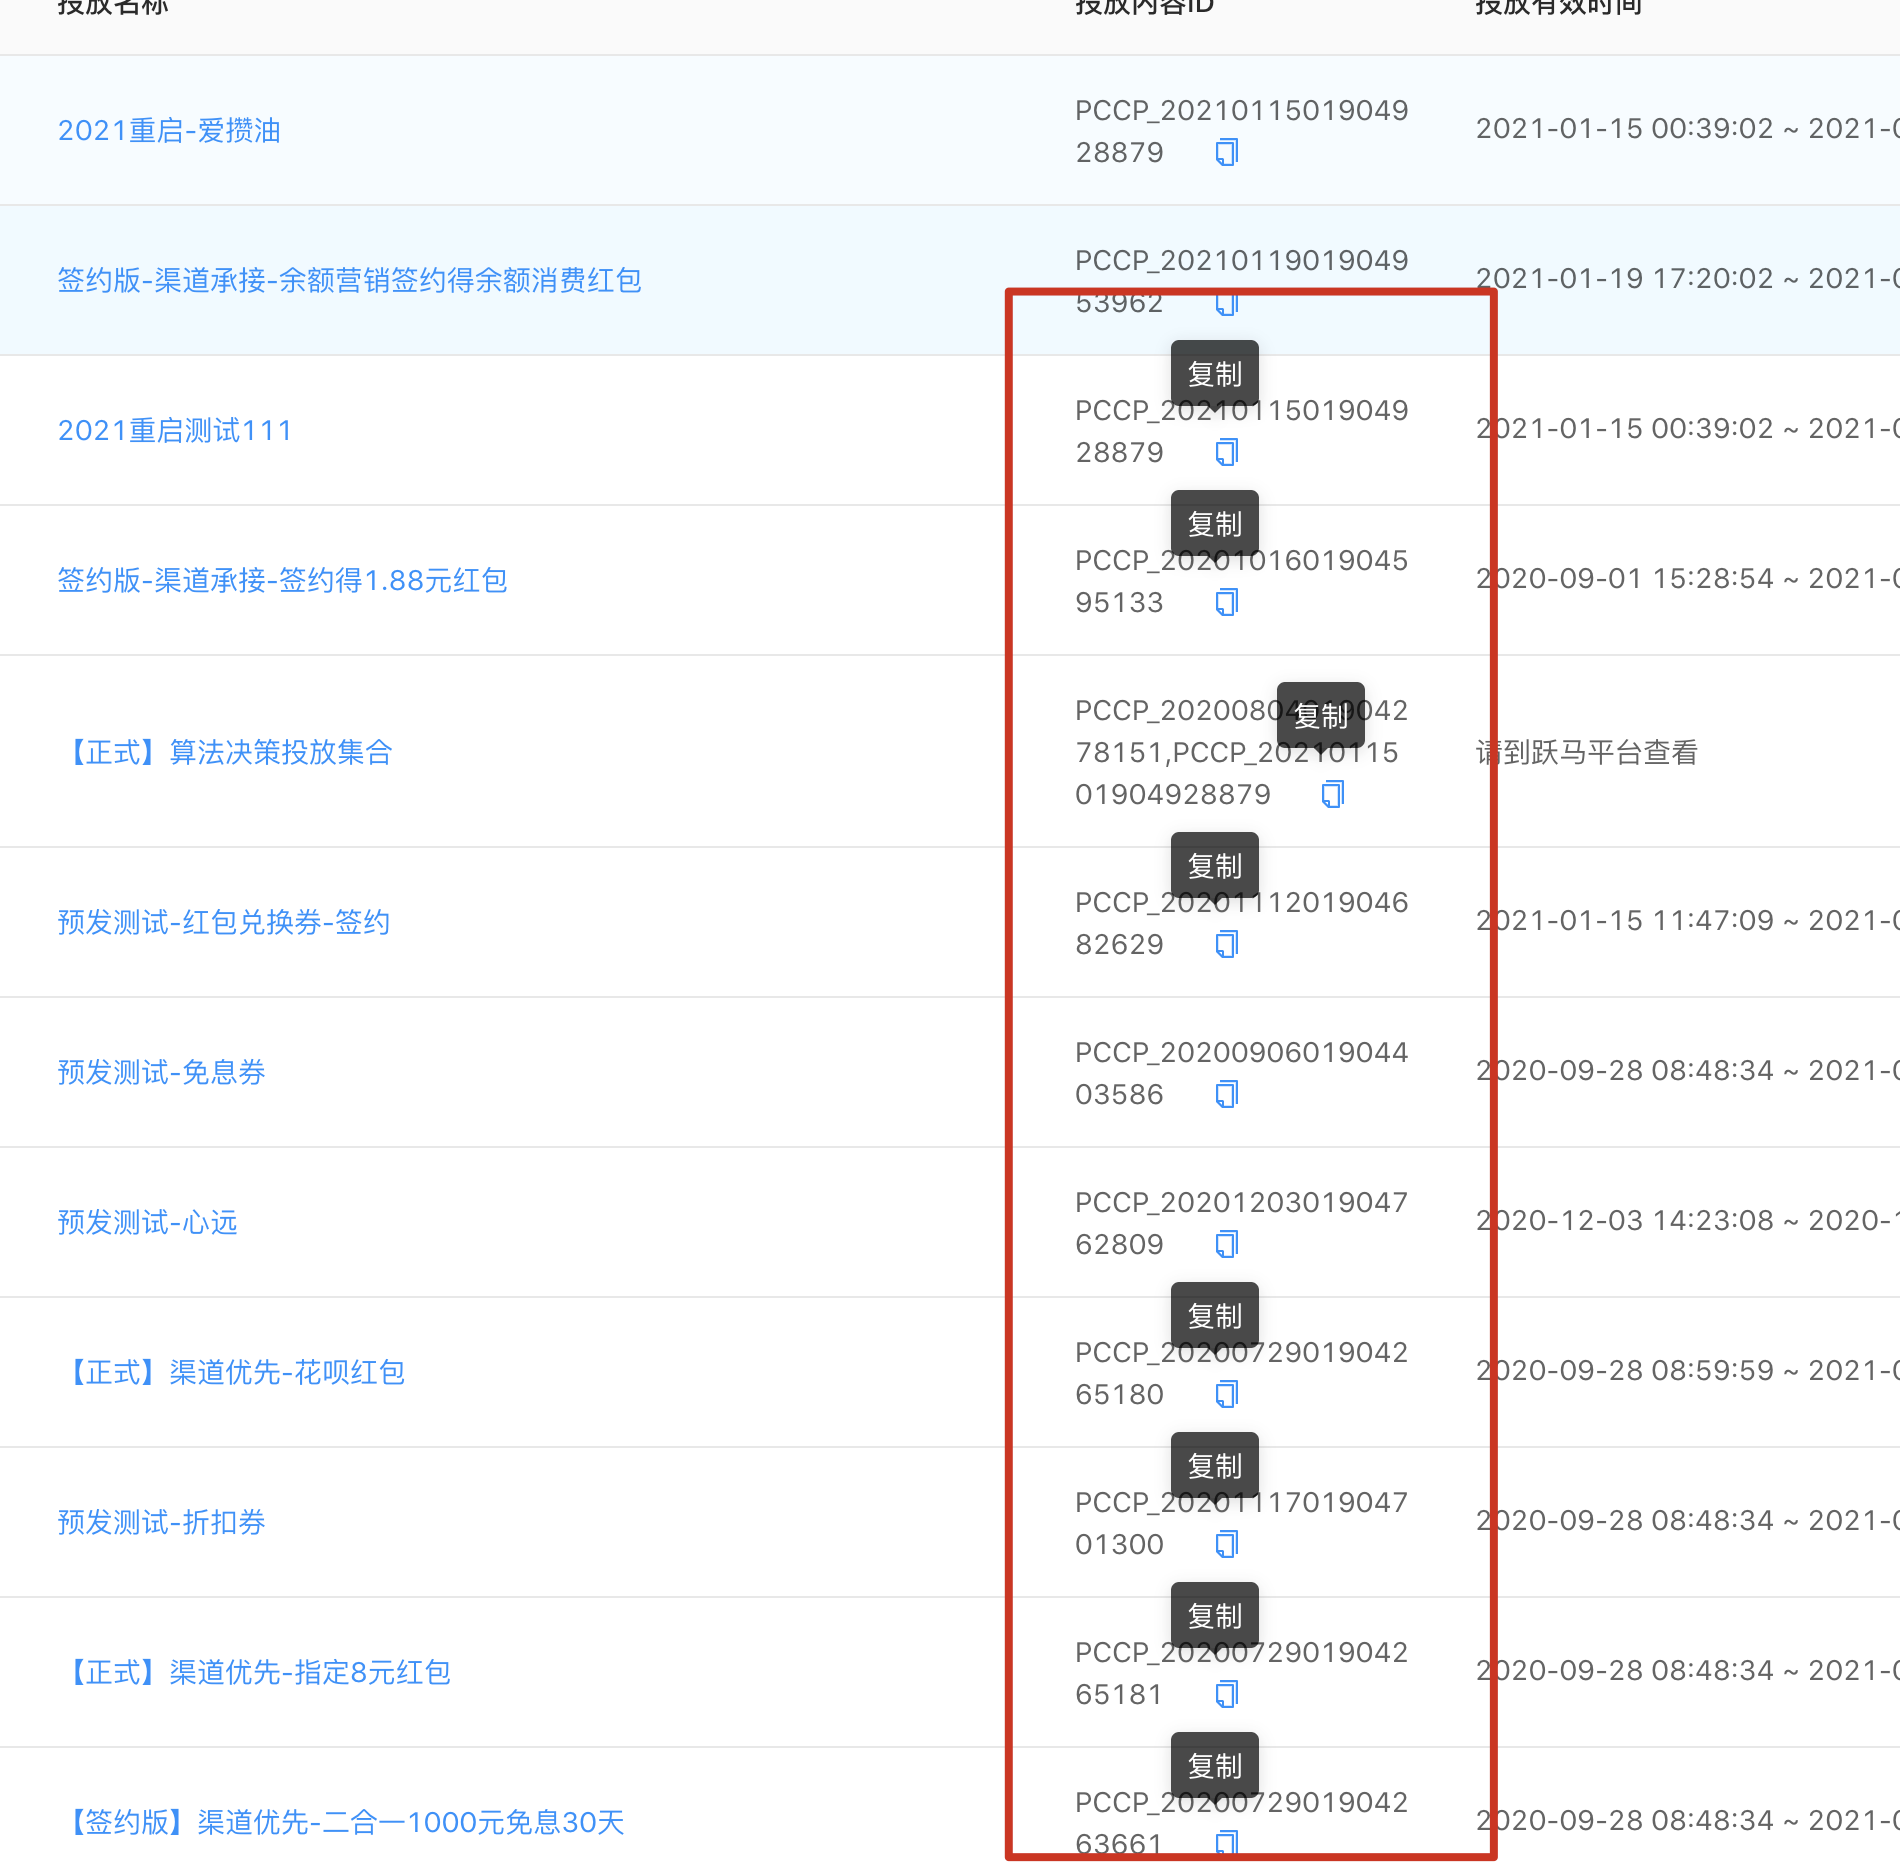The image size is (1900, 1874).
Task: Copy the ID ending 82629
Action: coord(1227,944)
